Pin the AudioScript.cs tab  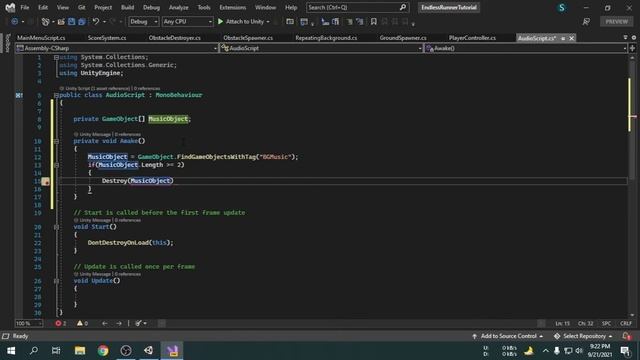click(x=563, y=38)
